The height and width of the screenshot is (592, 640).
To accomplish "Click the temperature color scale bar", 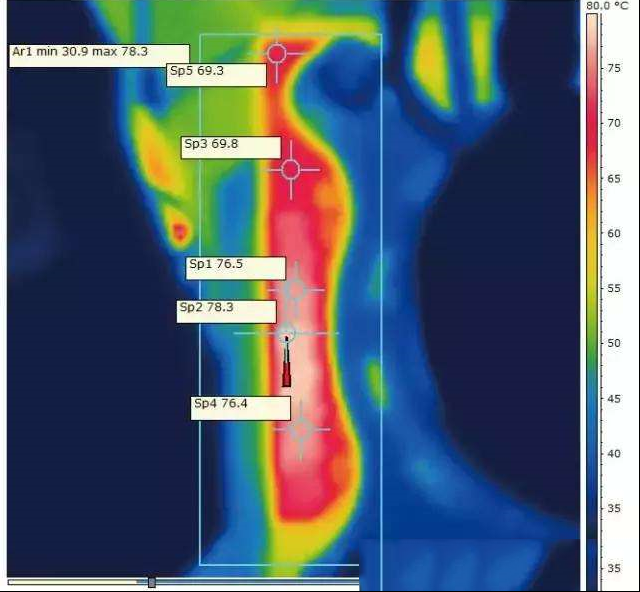I will click(x=592, y=302).
